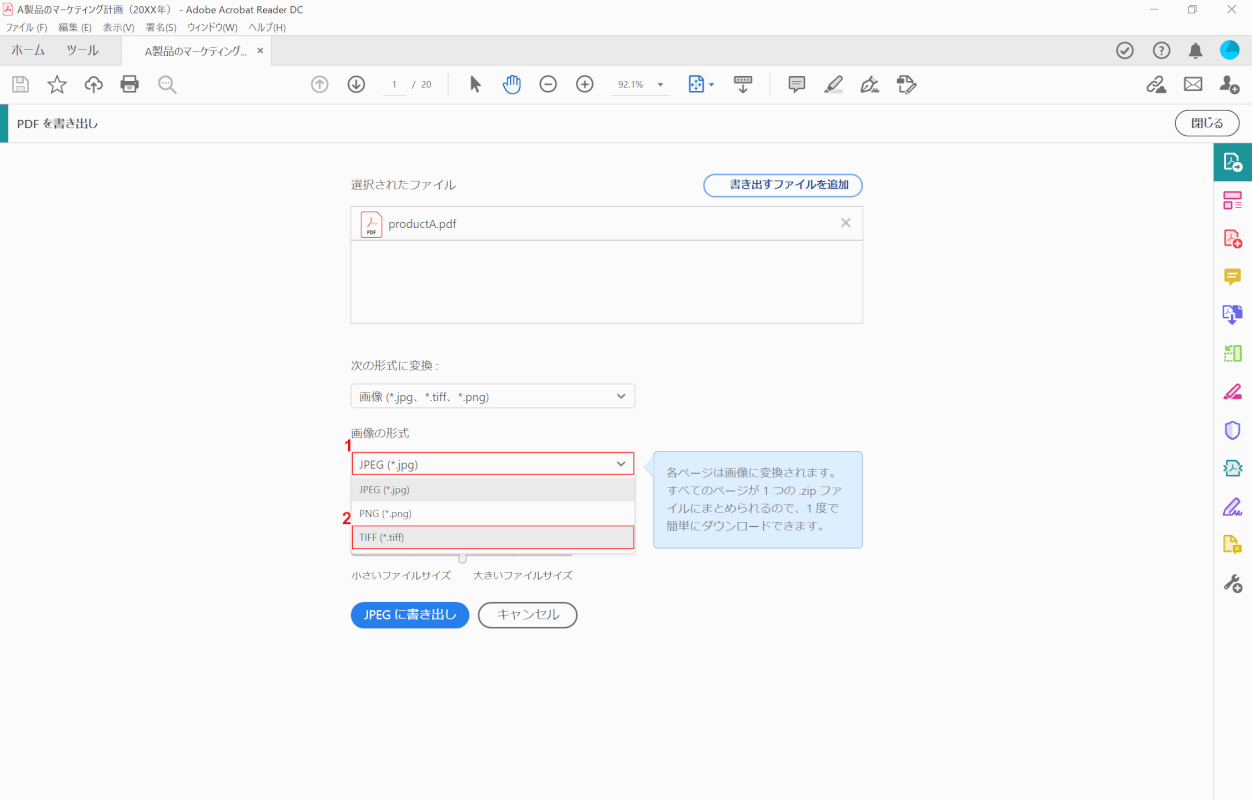Viewport: 1252px width, 800px height.
Task: Open the Protect shield tool in sidebar
Action: [x=1232, y=430]
